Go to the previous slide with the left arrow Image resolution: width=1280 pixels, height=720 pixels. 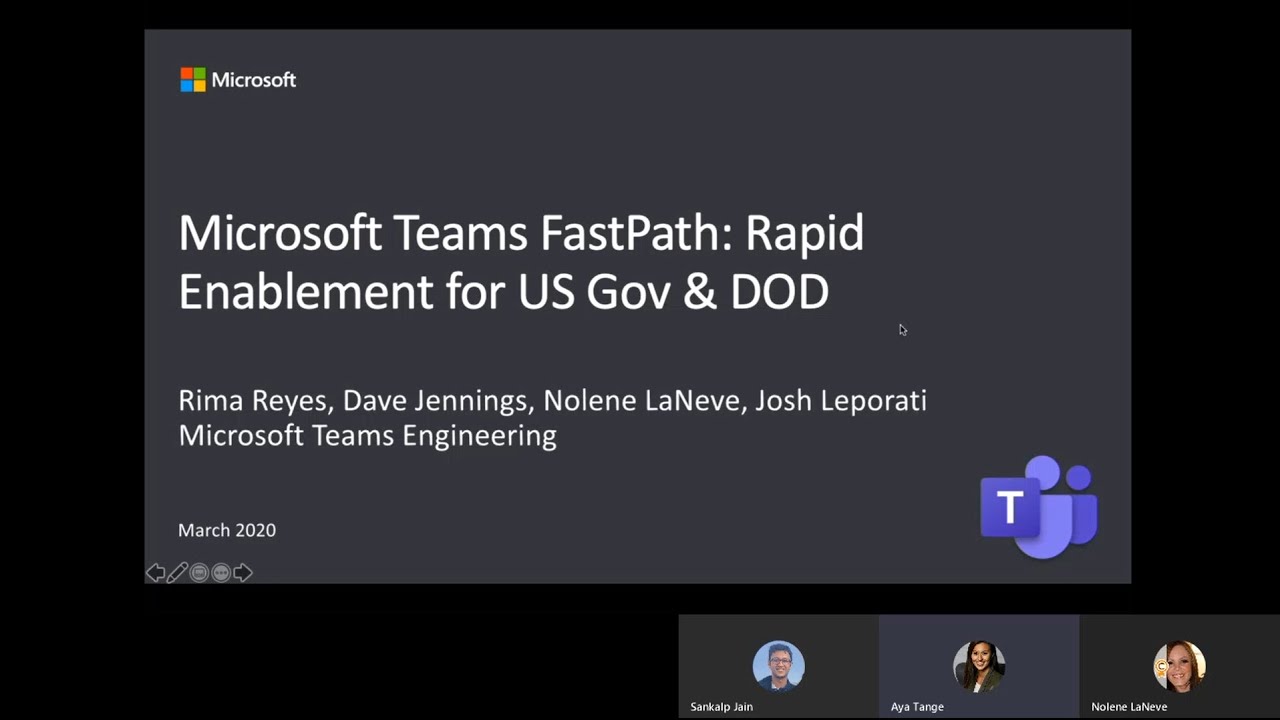tap(156, 573)
